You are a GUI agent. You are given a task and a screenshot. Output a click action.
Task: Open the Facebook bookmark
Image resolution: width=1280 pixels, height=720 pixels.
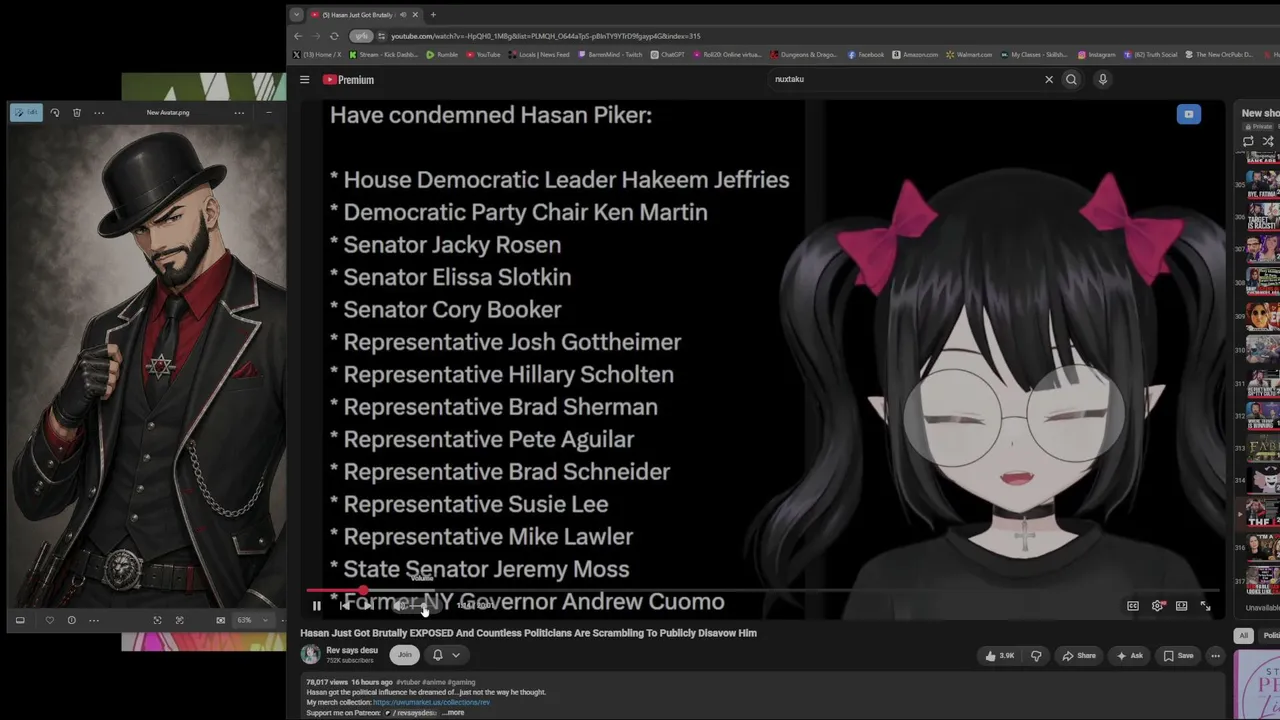pyautogui.click(x=866, y=55)
